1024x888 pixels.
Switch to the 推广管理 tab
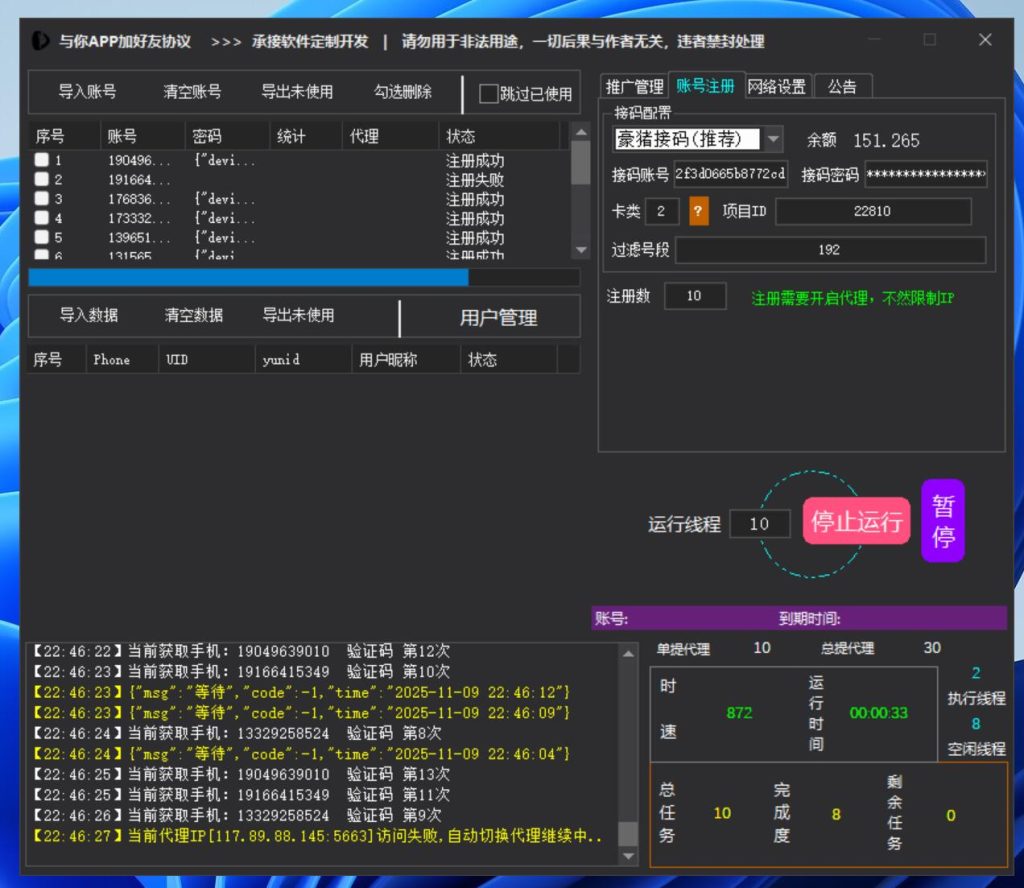coord(634,86)
